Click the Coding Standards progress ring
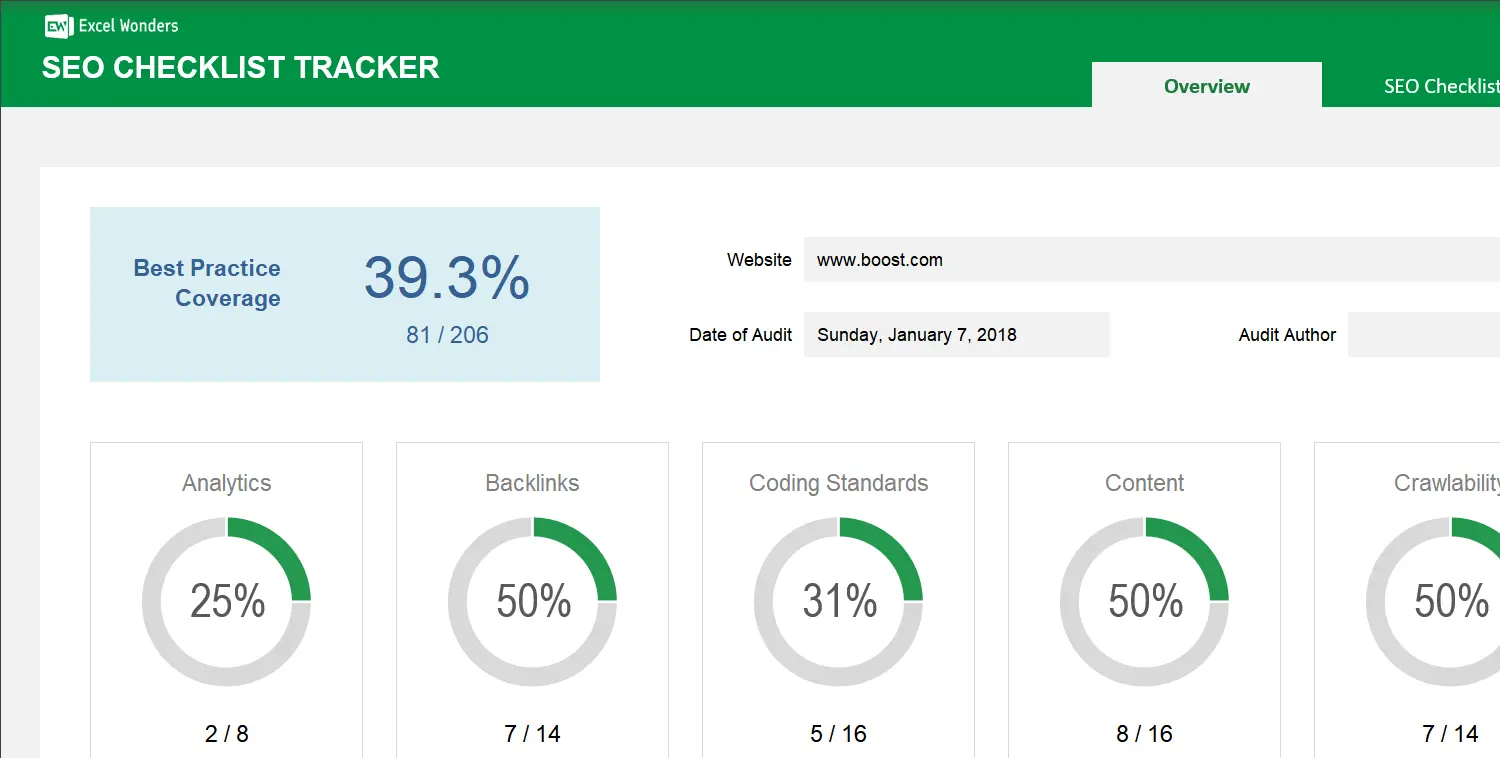The image size is (1500, 758). point(838,600)
